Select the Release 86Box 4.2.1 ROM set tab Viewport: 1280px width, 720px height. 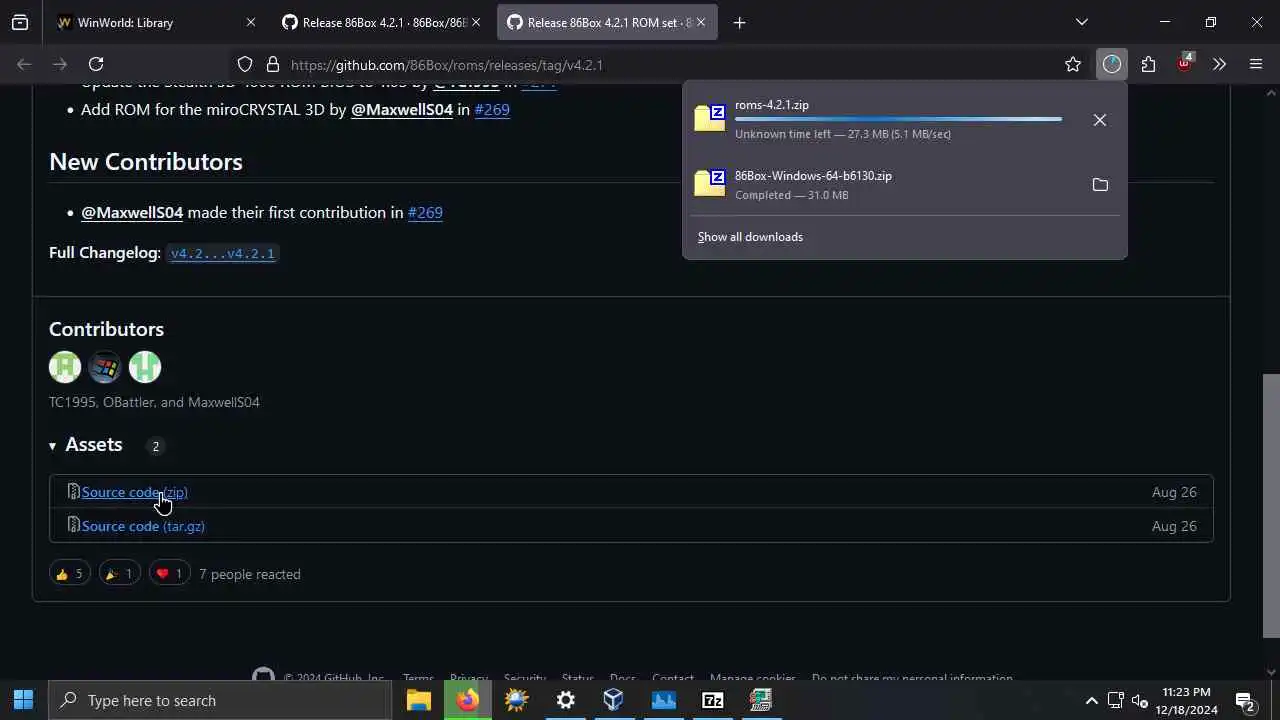click(x=607, y=22)
